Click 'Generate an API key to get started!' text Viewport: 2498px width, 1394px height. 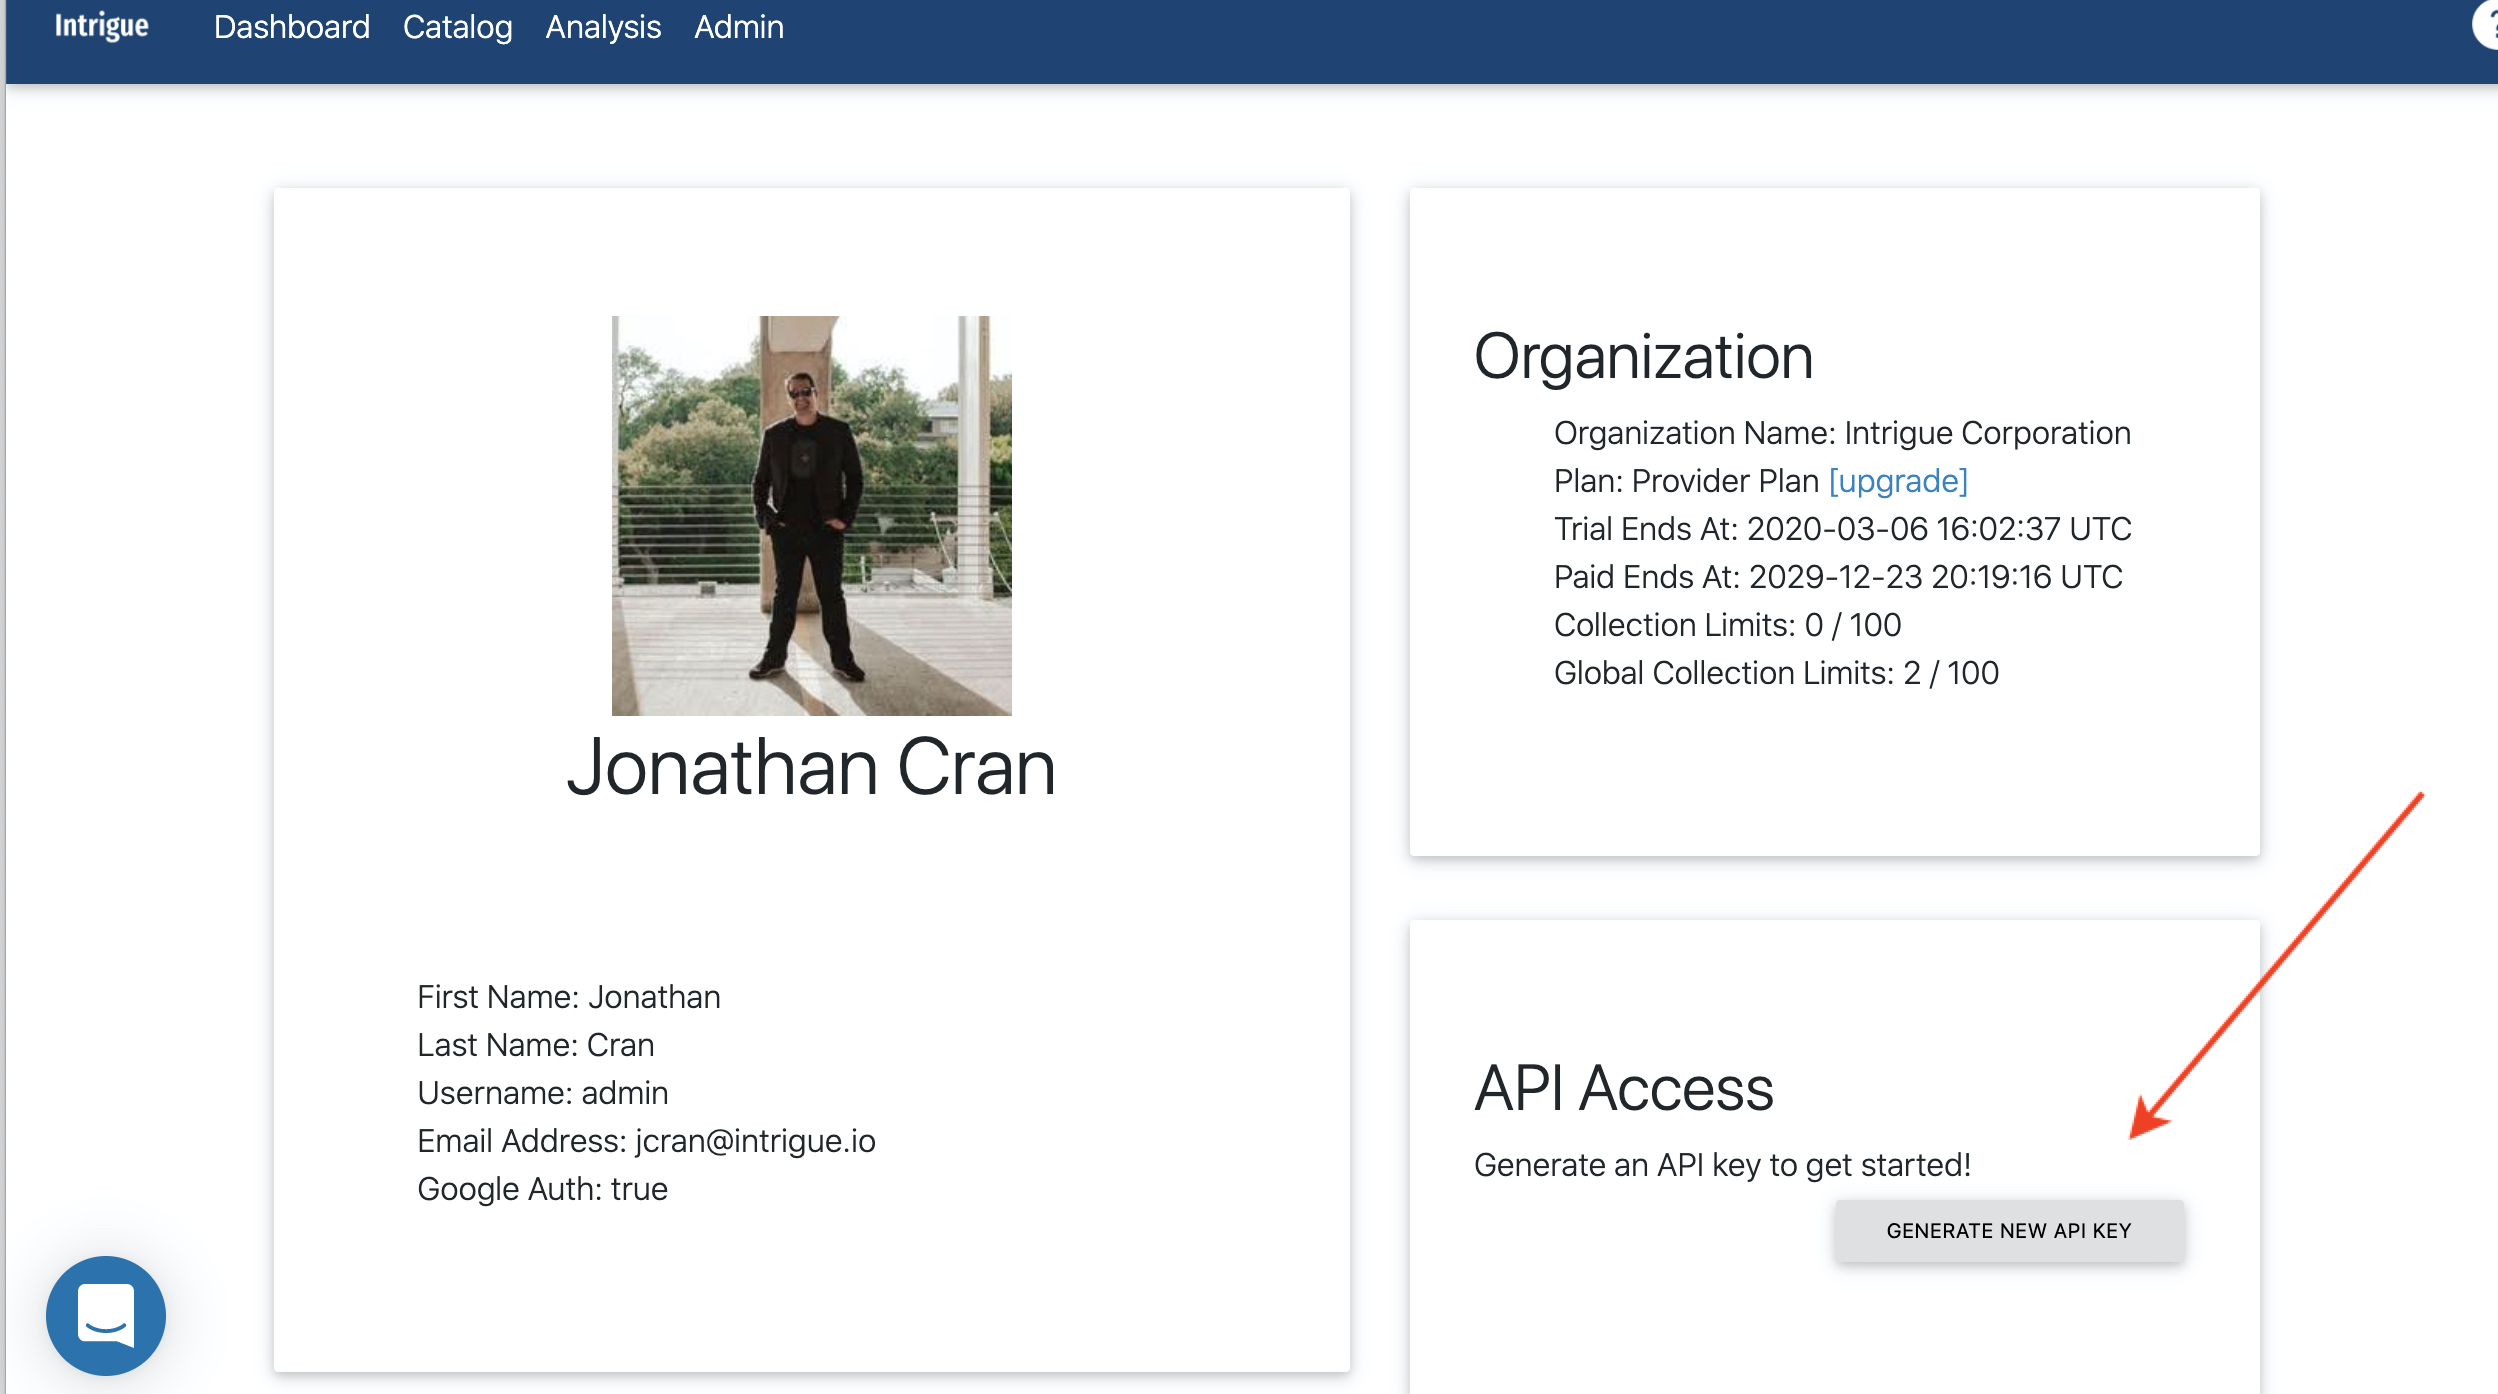[x=1721, y=1165]
